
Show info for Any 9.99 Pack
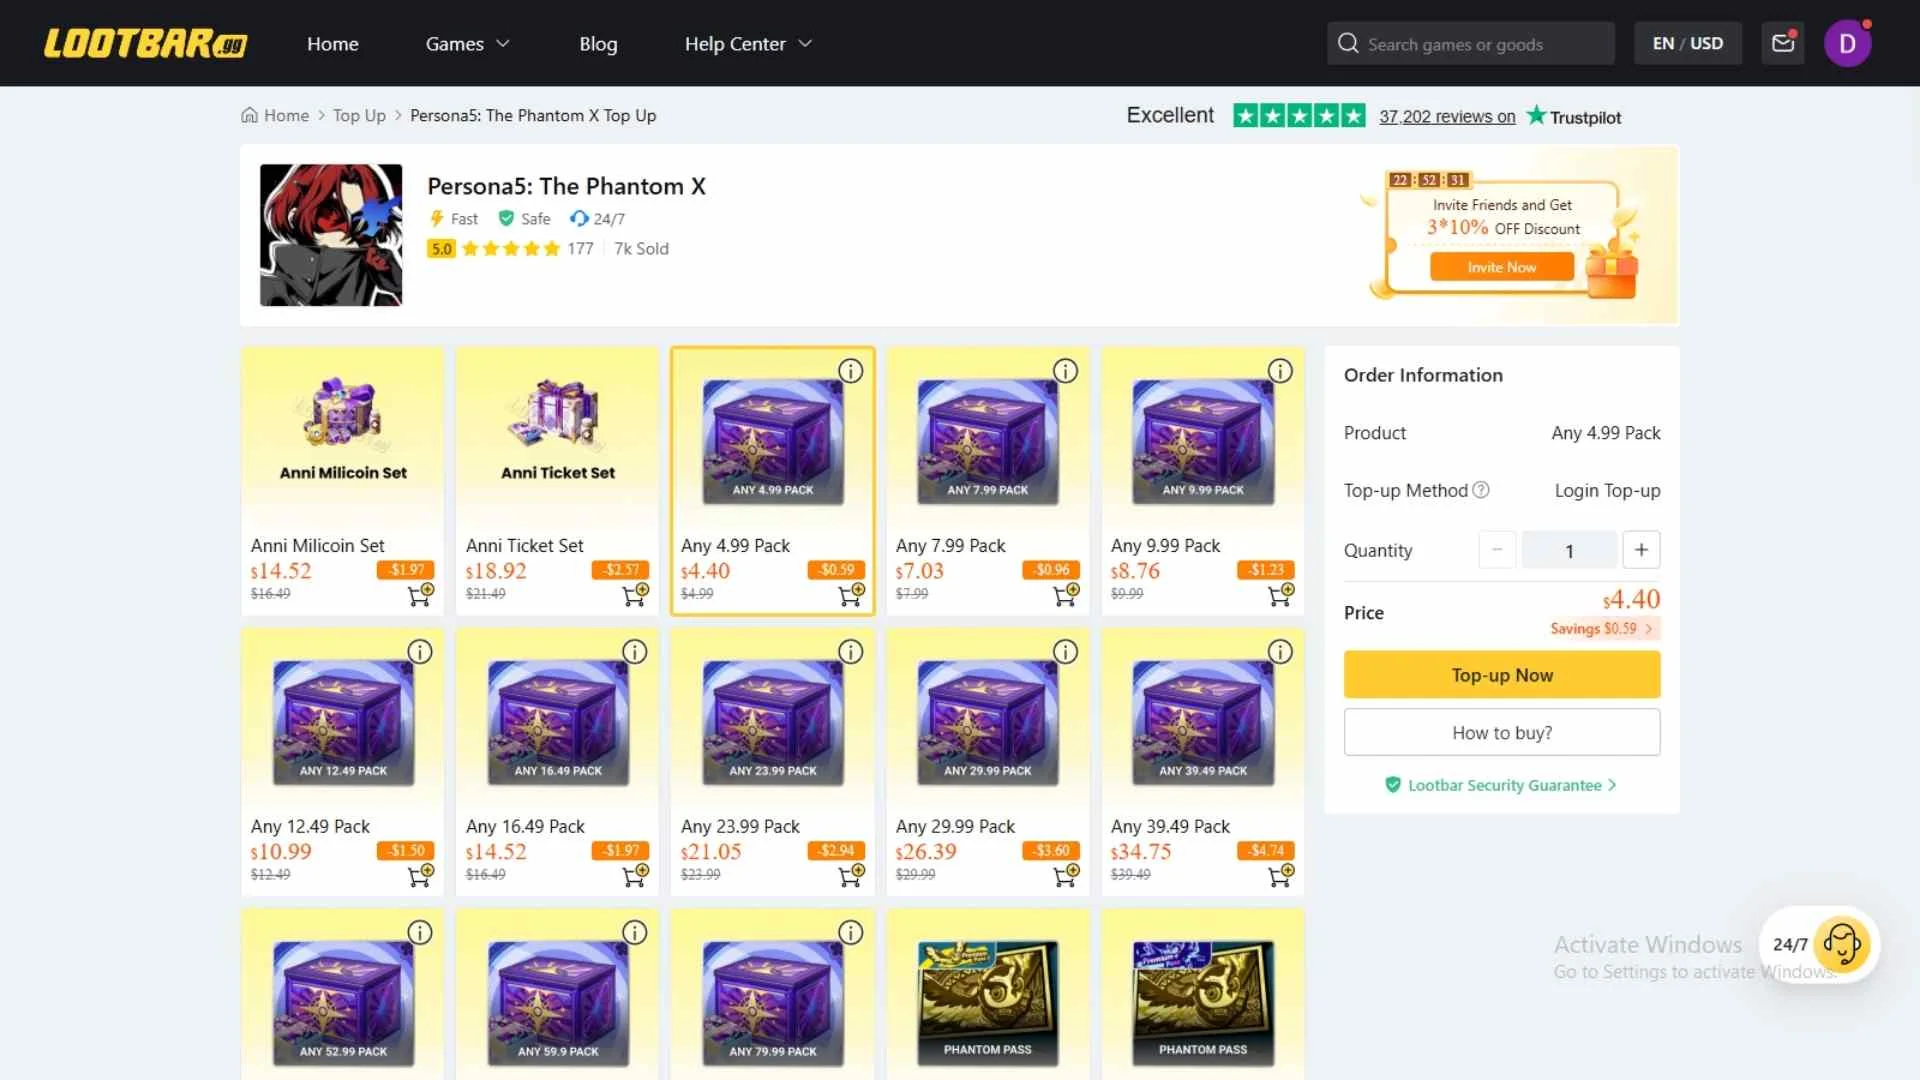click(x=1280, y=371)
